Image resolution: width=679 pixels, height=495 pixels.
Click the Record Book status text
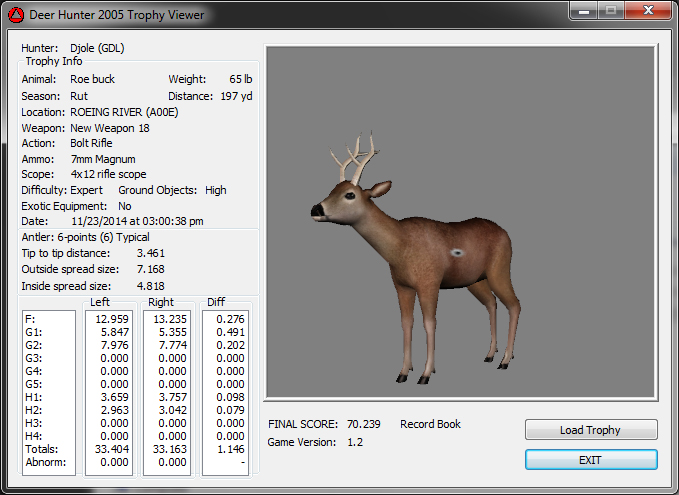point(430,424)
